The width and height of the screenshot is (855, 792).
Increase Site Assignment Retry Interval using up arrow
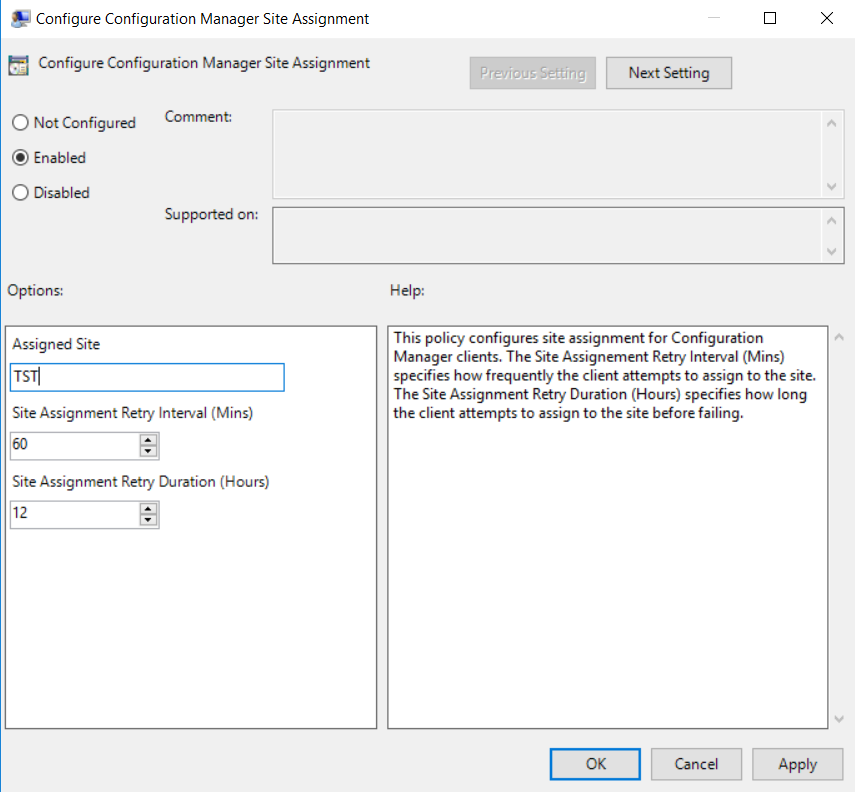pyautogui.click(x=149, y=440)
